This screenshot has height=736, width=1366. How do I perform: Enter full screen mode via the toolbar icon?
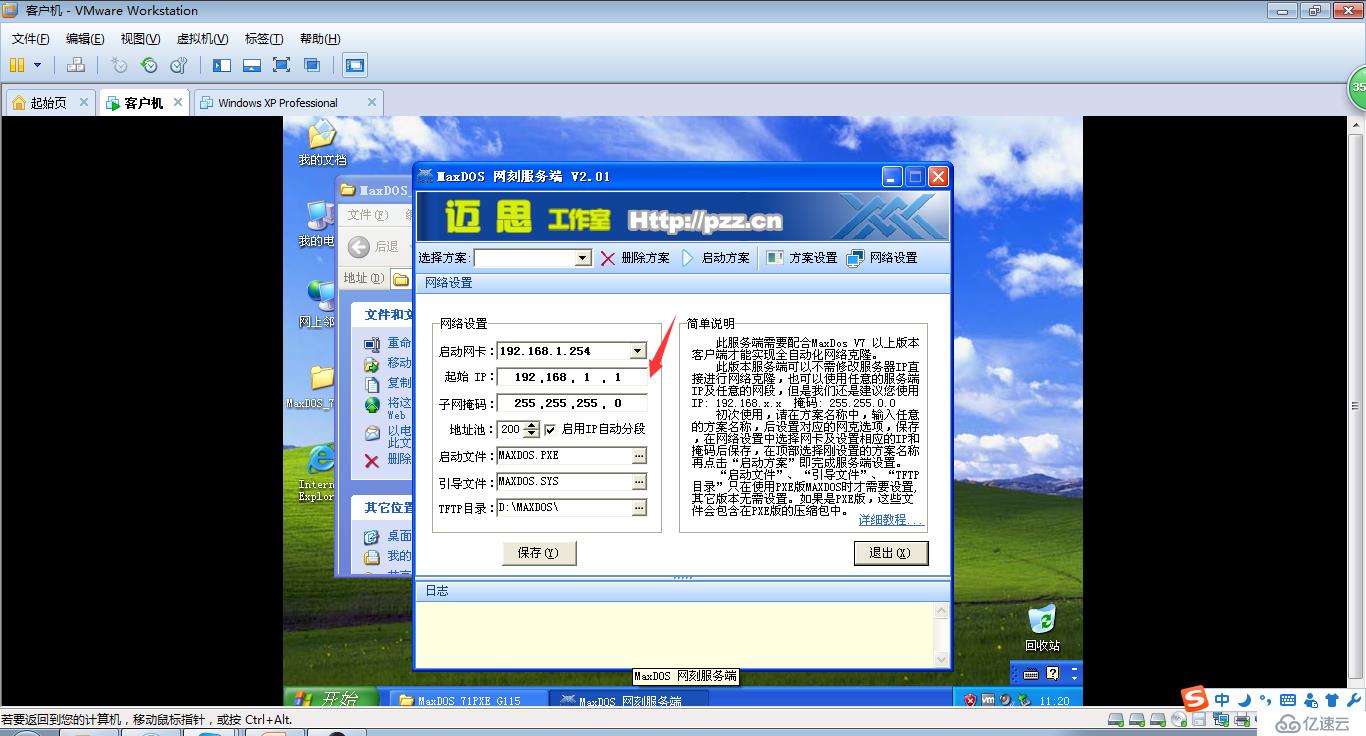(x=281, y=65)
